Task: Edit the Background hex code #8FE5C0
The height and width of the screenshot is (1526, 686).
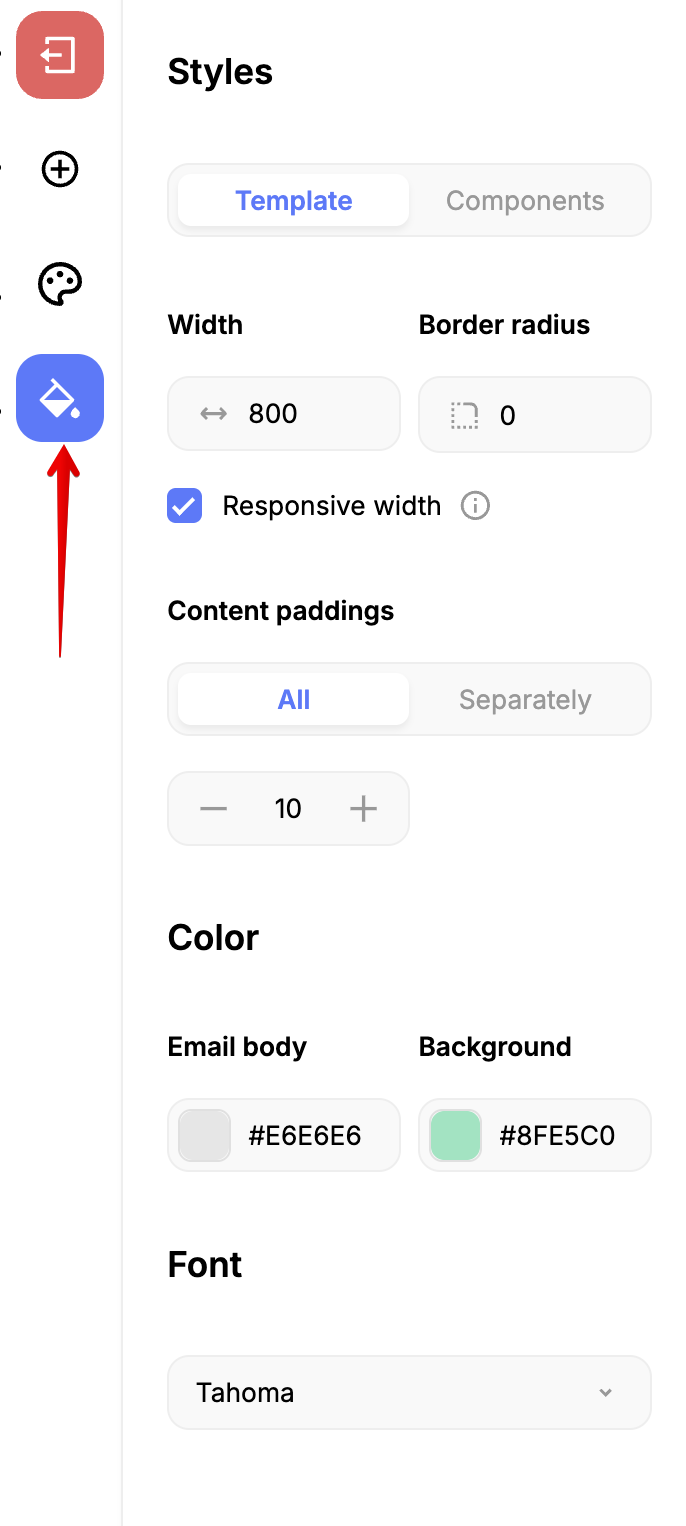Action: click(557, 1136)
